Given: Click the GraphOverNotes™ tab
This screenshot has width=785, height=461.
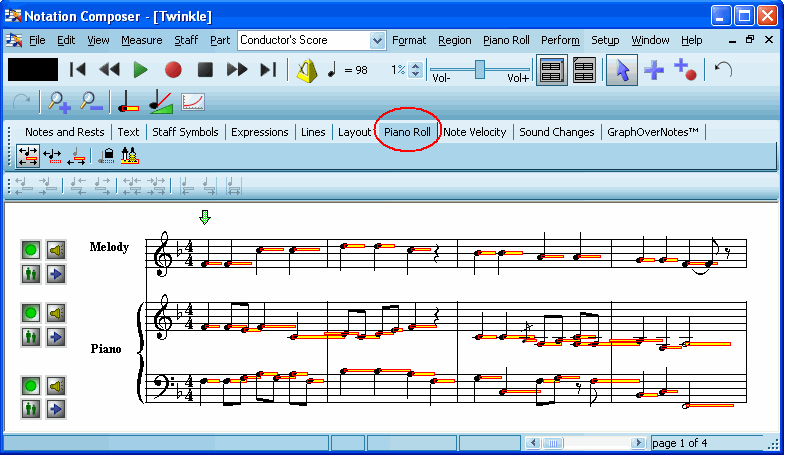Looking at the screenshot, I should pos(652,132).
